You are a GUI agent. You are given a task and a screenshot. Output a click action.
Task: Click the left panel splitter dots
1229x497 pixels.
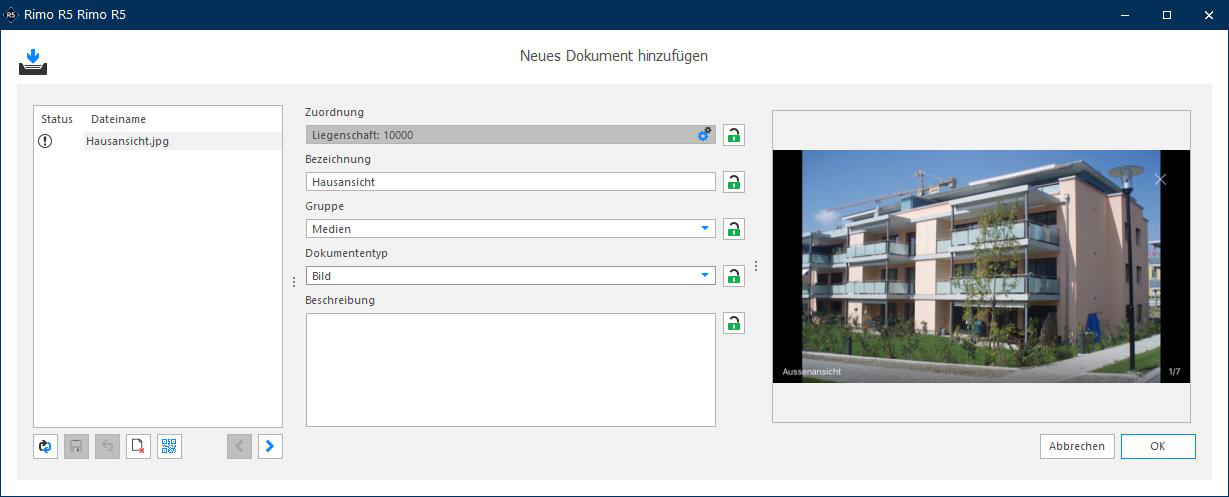[293, 282]
